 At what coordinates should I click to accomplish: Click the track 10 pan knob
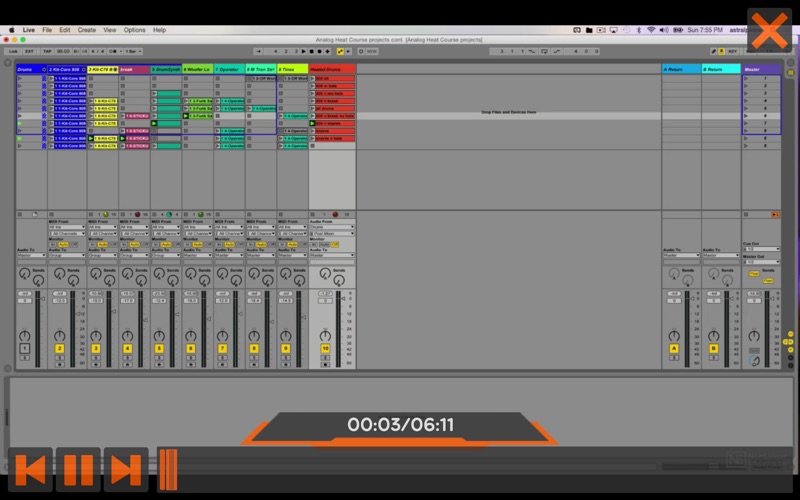pos(325,336)
